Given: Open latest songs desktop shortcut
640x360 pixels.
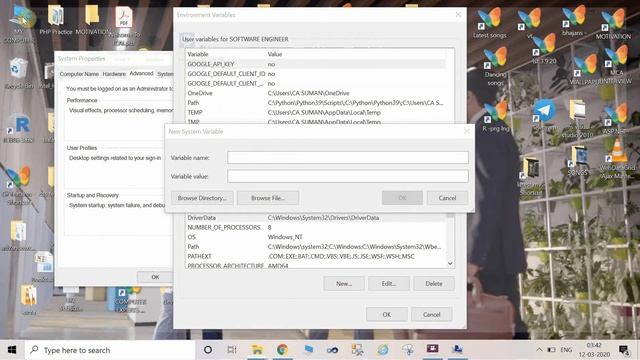Looking at the screenshot, I should click(x=489, y=23).
